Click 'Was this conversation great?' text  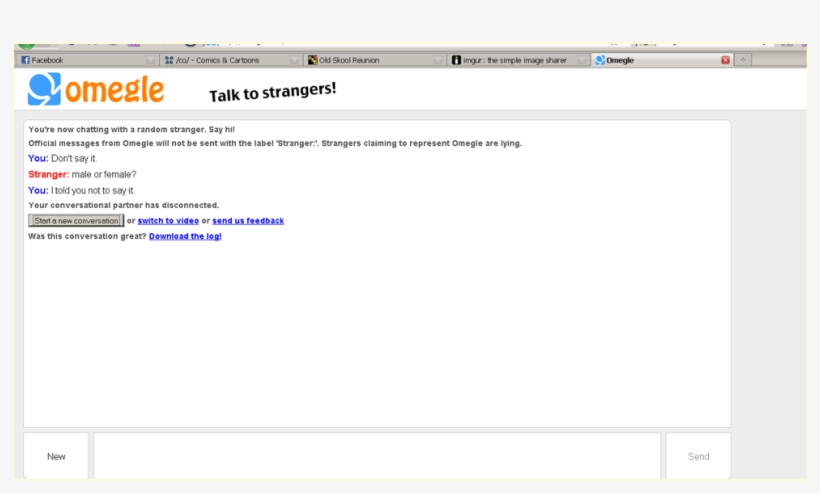click(x=87, y=236)
